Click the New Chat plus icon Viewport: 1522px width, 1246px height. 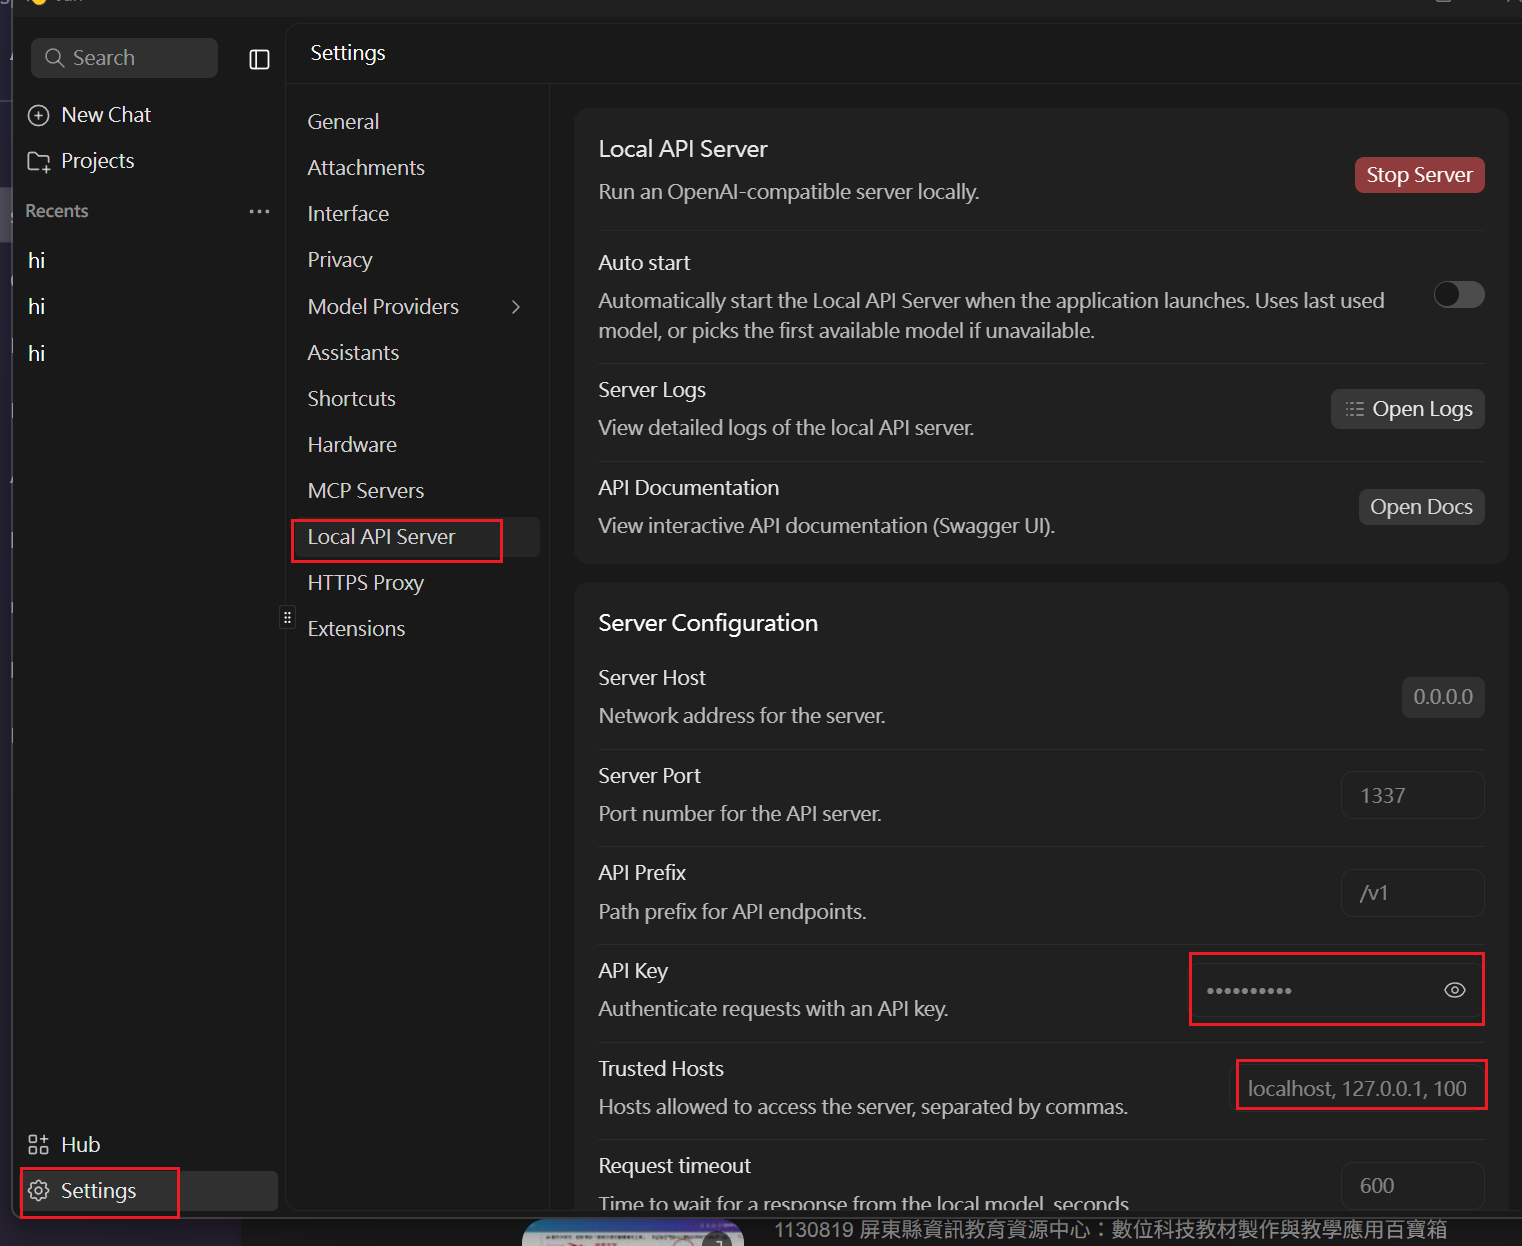pos(38,116)
